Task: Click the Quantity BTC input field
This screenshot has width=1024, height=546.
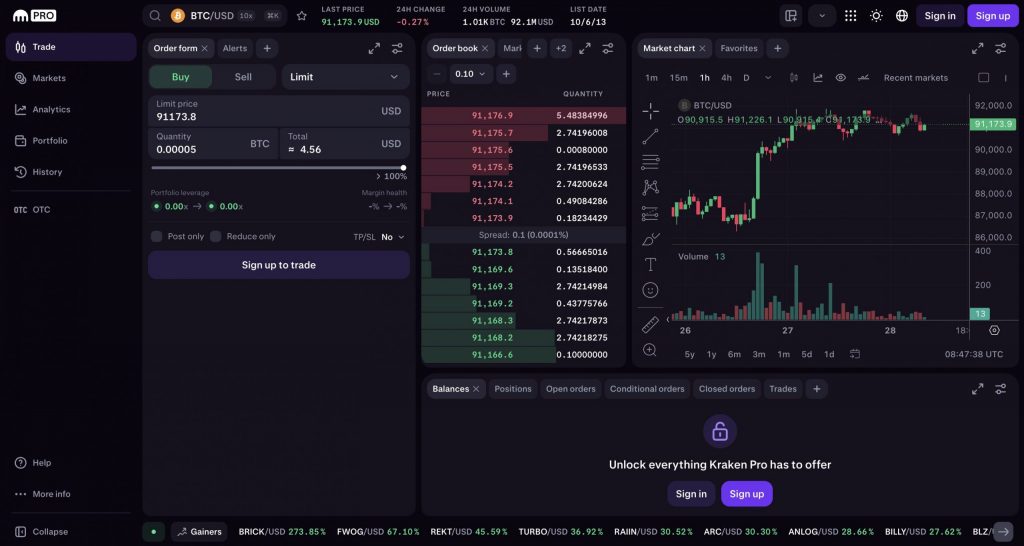Action: [x=213, y=144]
